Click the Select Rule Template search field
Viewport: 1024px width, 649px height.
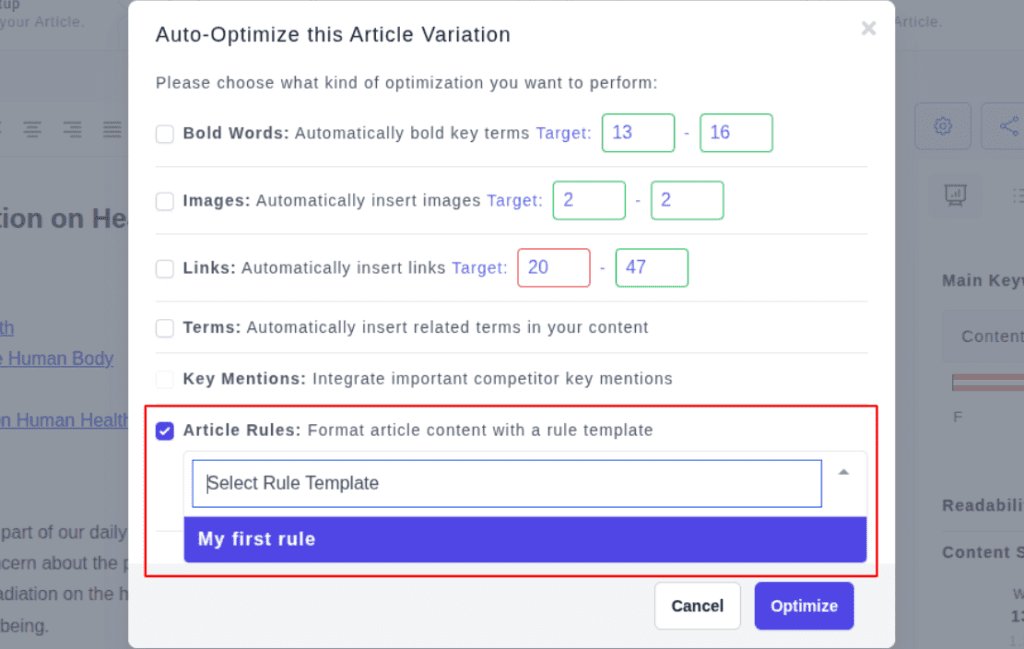(507, 483)
